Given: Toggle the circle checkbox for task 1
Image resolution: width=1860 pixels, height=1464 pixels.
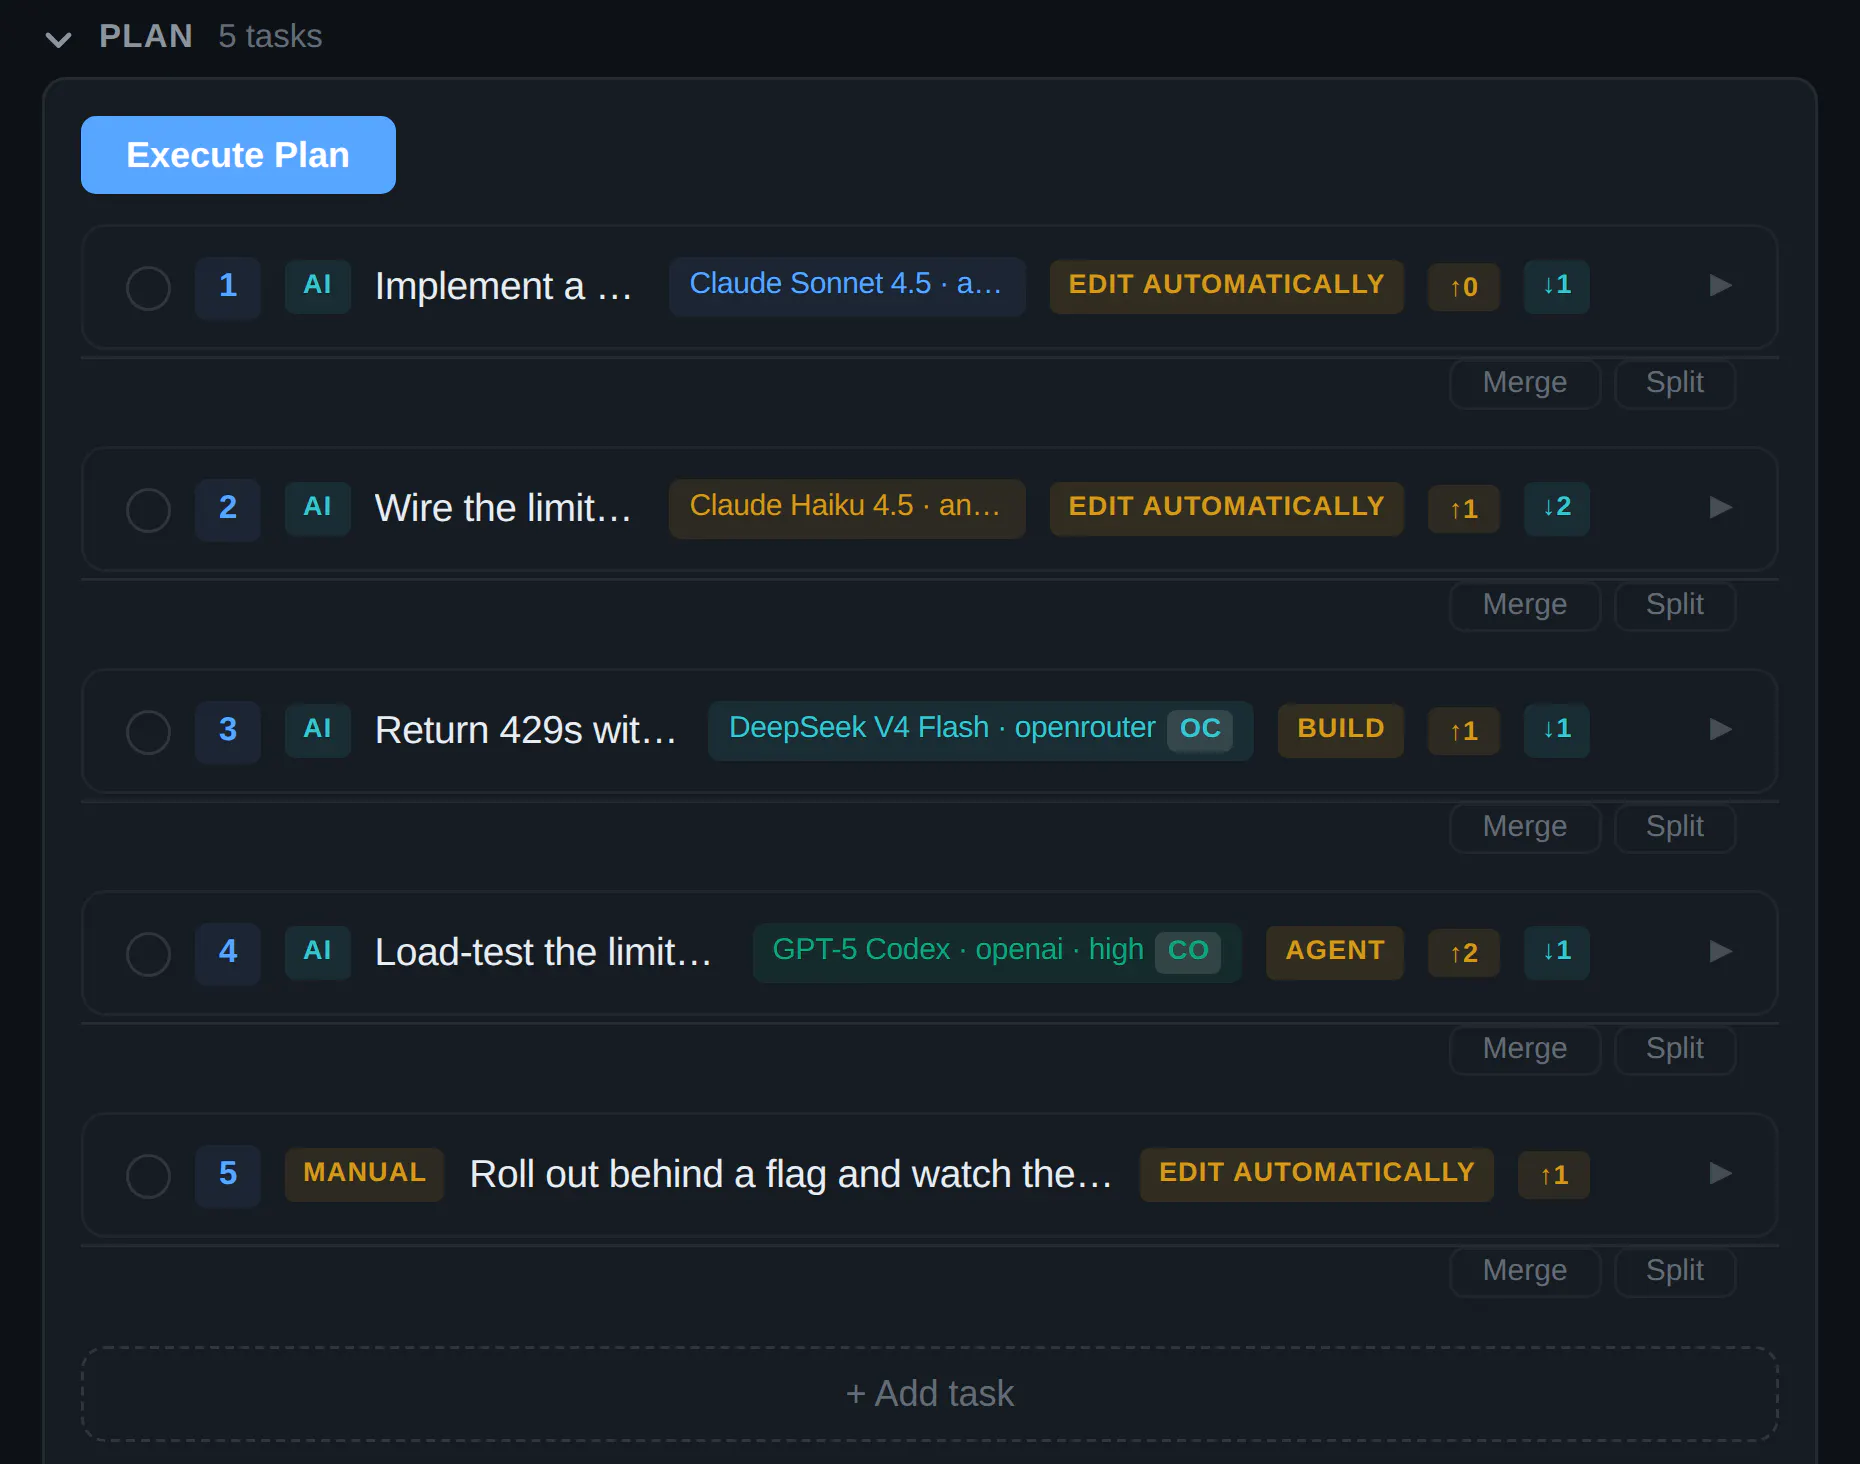Looking at the screenshot, I should click(x=148, y=288).
